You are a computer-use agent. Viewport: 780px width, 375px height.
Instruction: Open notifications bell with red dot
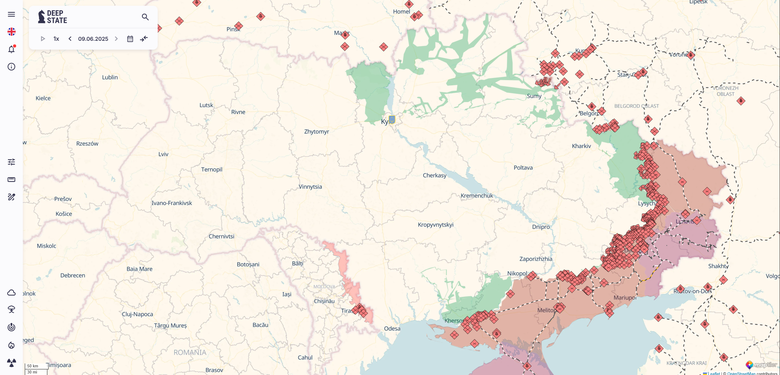pos(11,49)
